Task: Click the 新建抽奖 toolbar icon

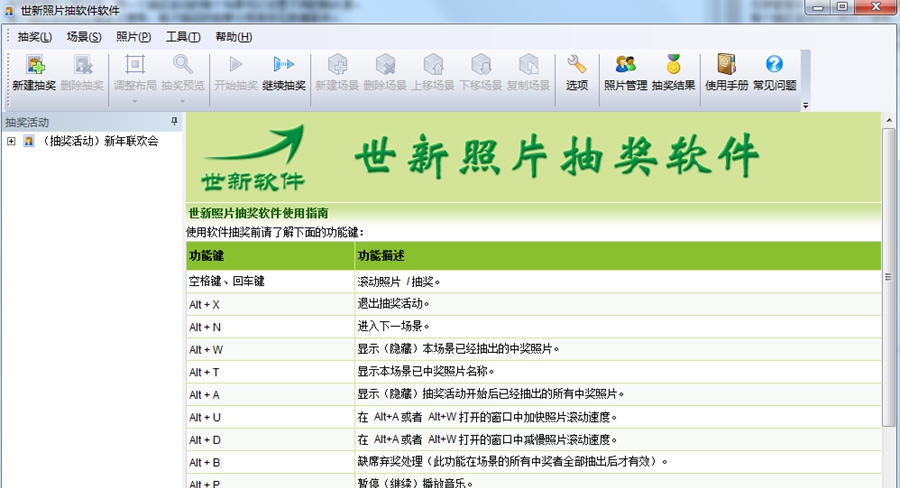Action: coord(35,64)
